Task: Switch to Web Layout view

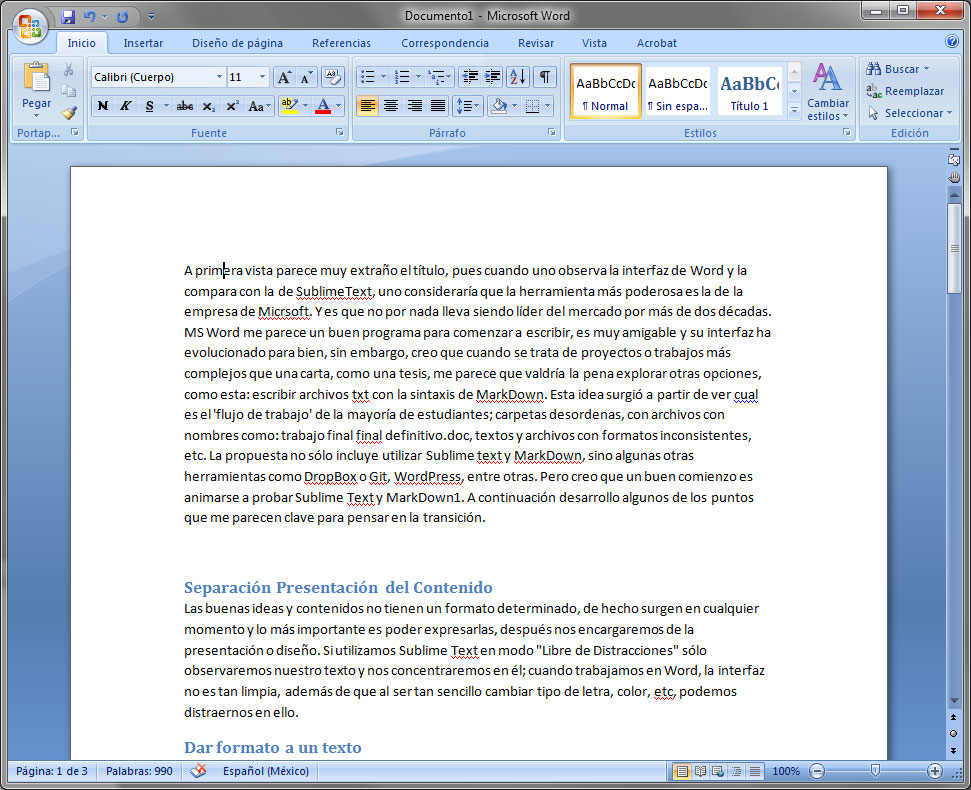Action: (x=718, y=771)
